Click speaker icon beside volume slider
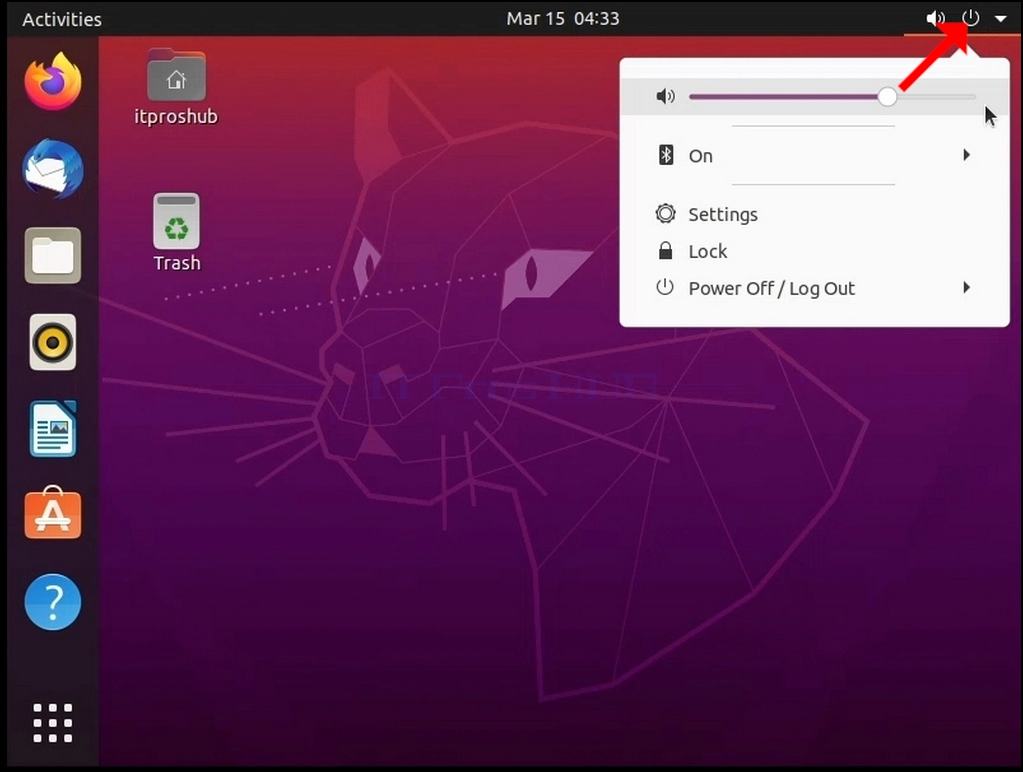This screenshot has width=1023, height=772. [x=665, y=97]
